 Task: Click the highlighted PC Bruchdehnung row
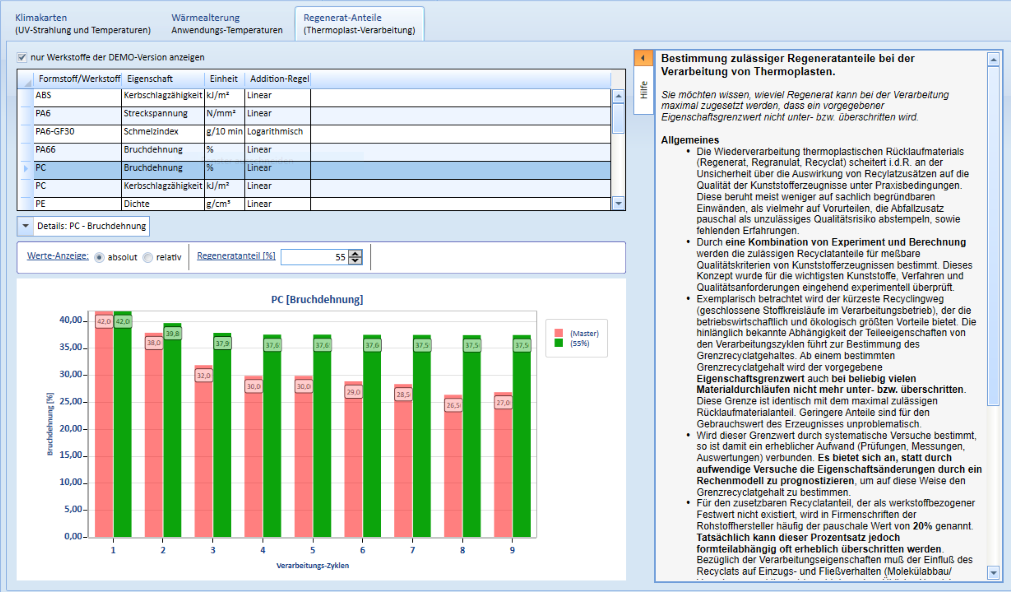(x=315, y=168)
